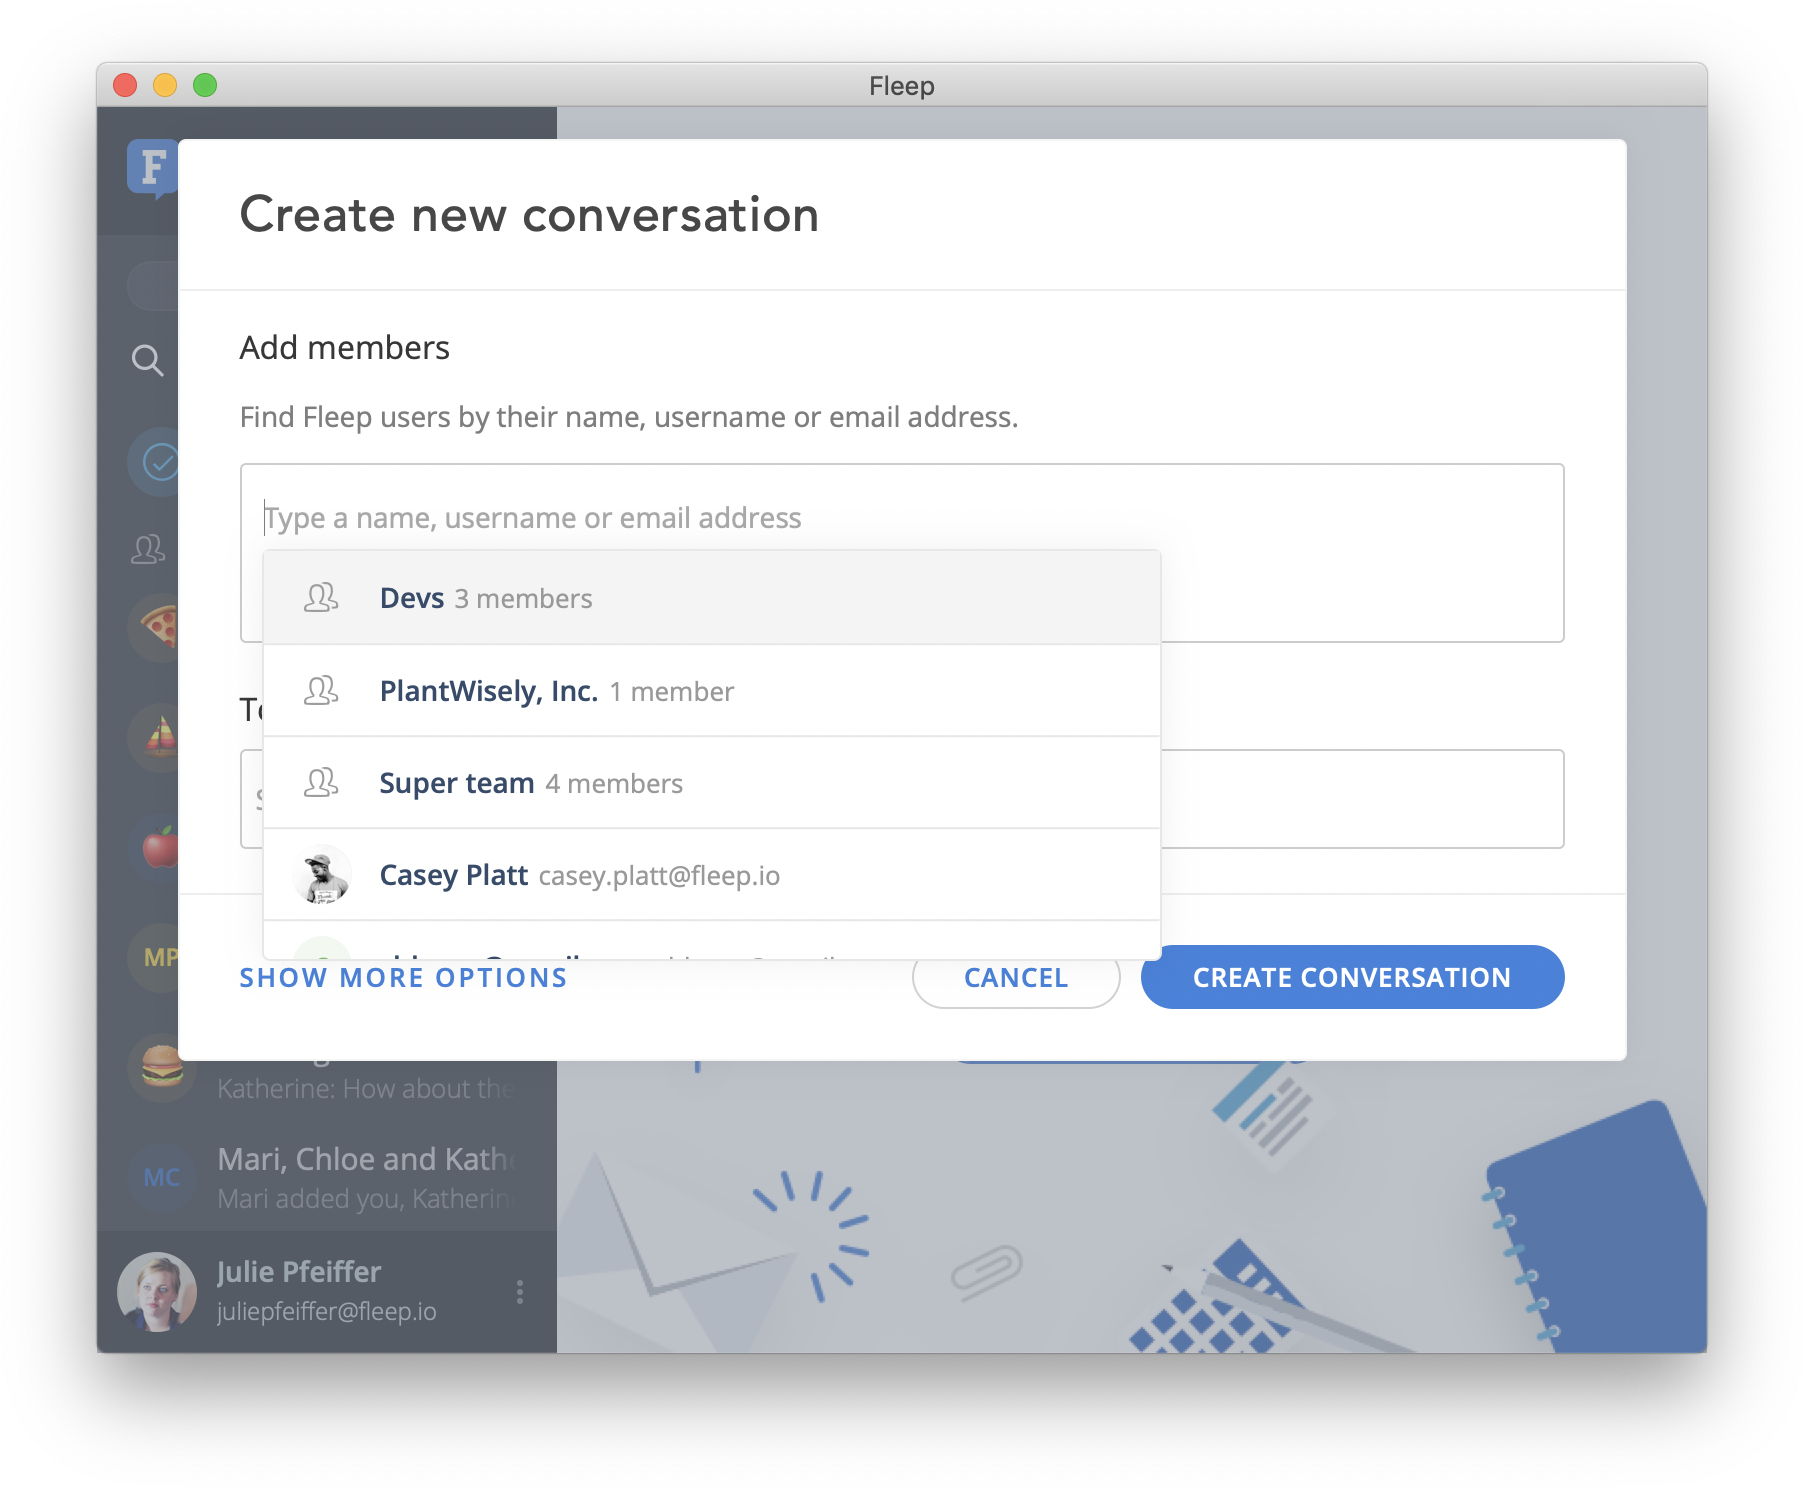Click the Julie Pfeiffer name
The width and height of the screenshot is (1803, 1487).
[299, 1272]
